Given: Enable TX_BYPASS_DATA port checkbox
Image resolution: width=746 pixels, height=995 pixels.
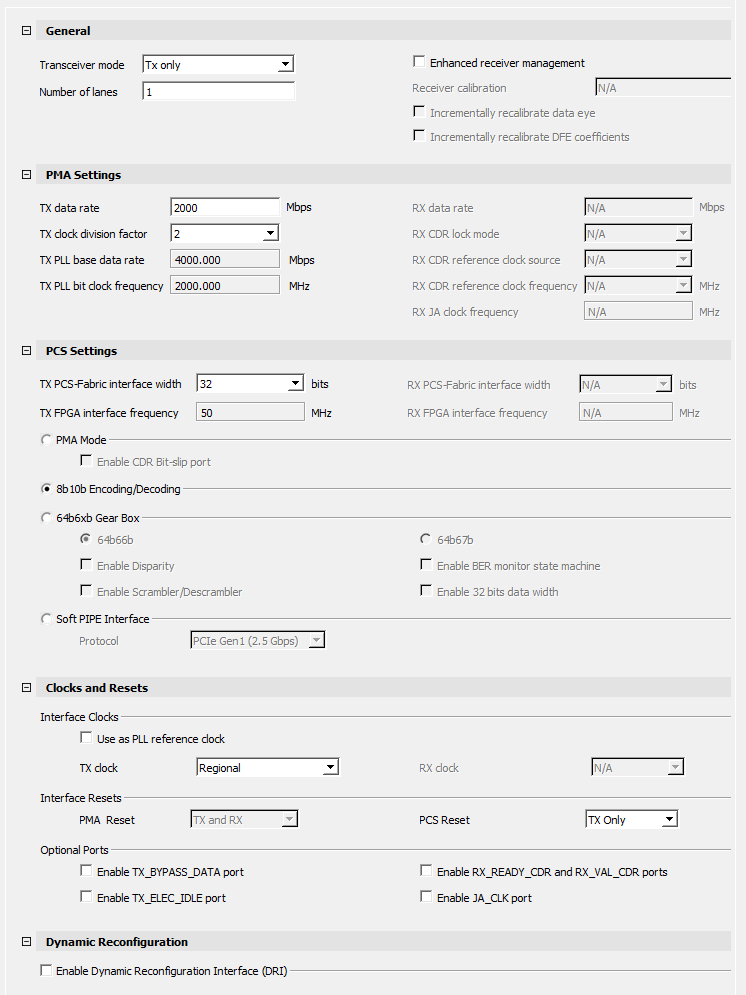Looking at the screenshot, I should coord(86,871).
